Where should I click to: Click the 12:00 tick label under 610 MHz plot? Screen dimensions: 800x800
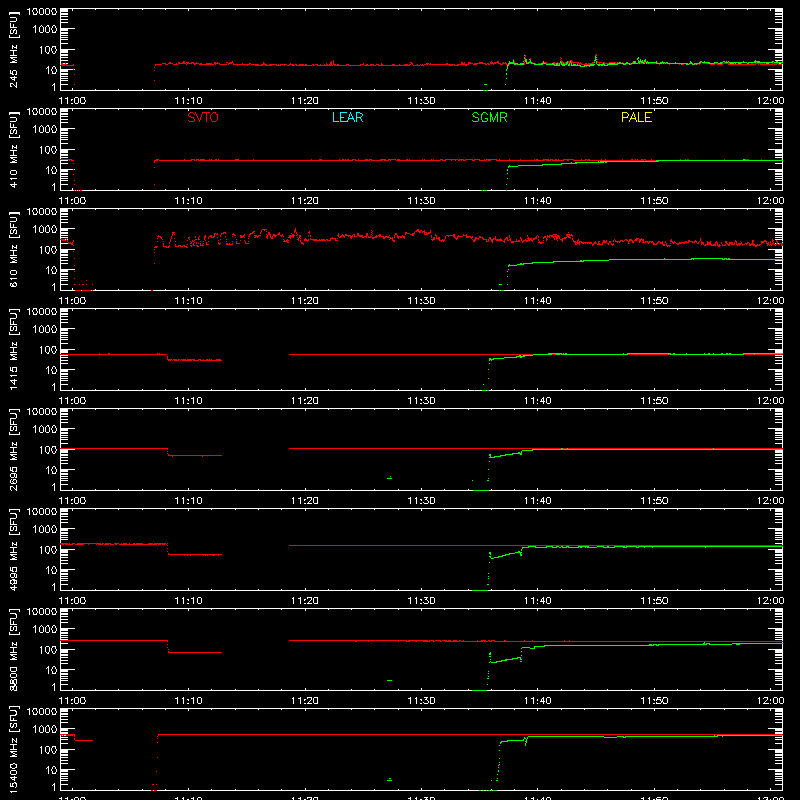(770, 301)
